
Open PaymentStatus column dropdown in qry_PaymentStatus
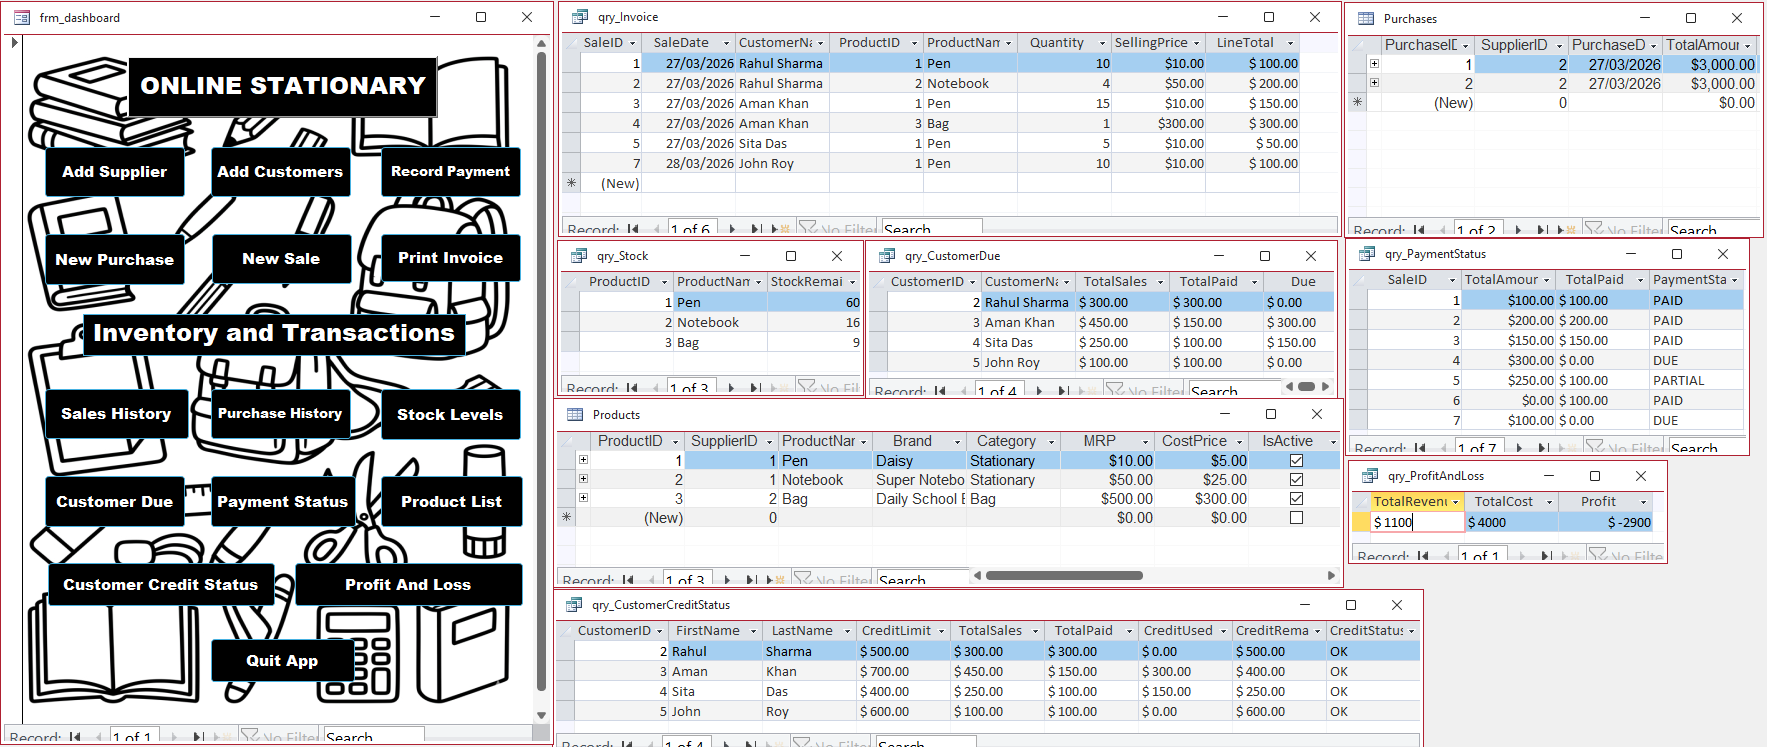(x=1734, y=280)
